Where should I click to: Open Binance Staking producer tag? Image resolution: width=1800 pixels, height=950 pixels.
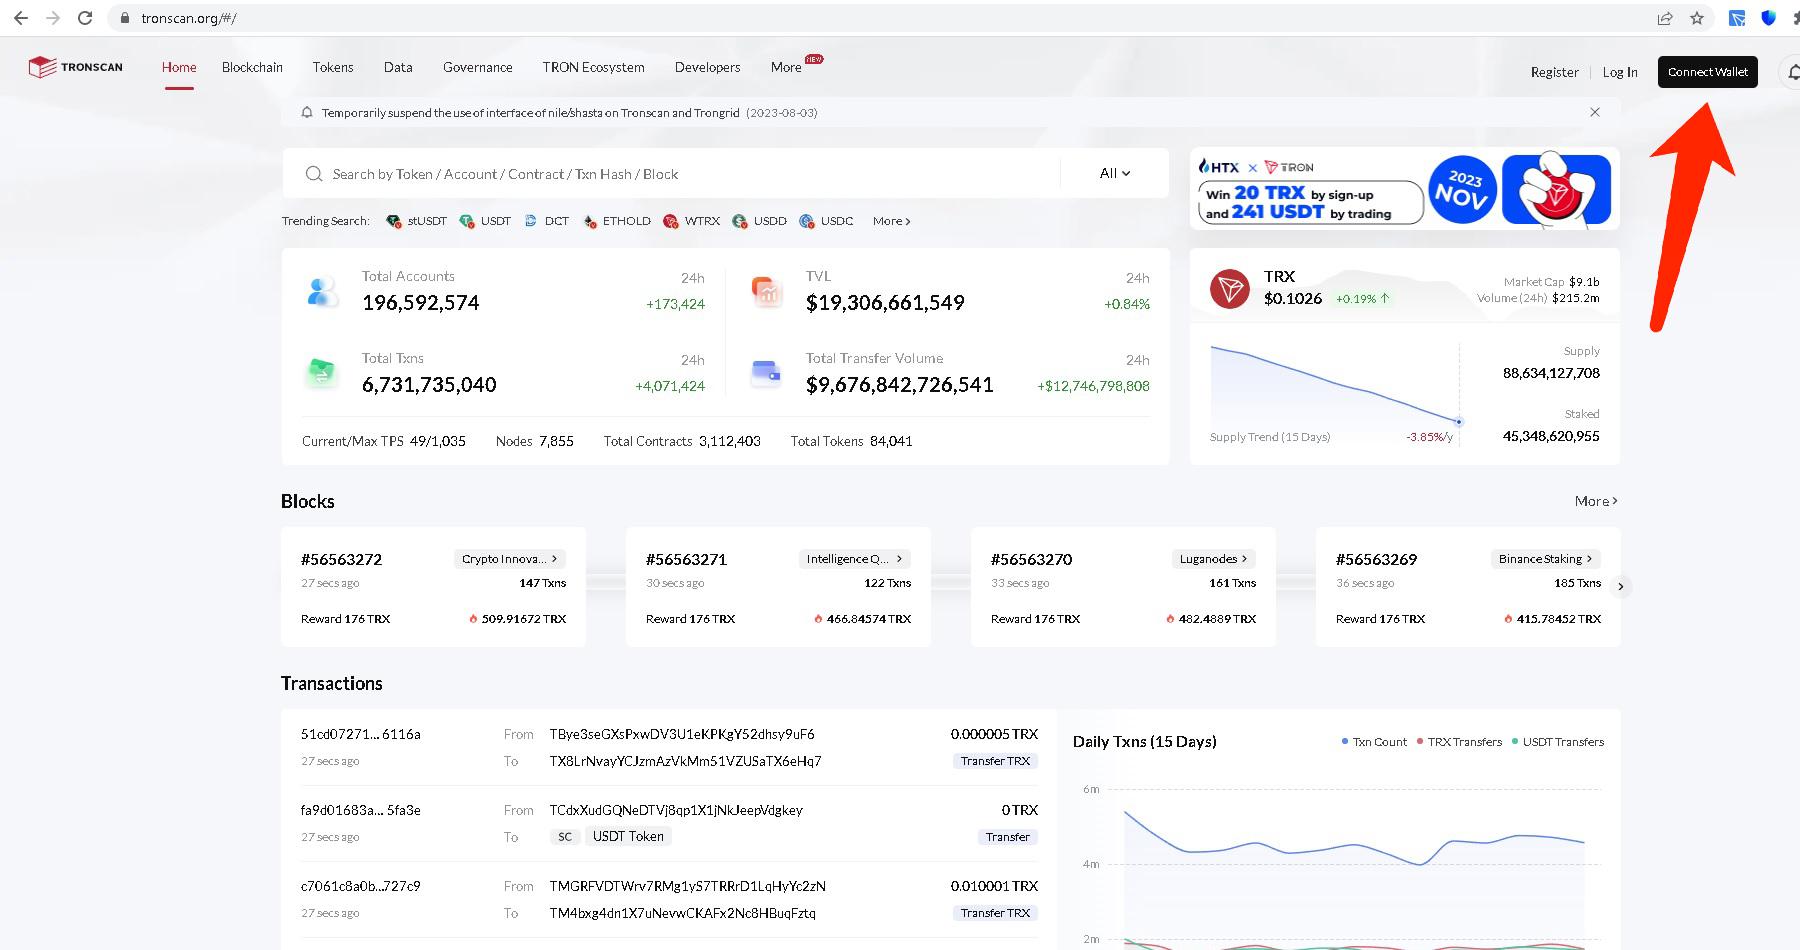click(x=1546, y=559)
